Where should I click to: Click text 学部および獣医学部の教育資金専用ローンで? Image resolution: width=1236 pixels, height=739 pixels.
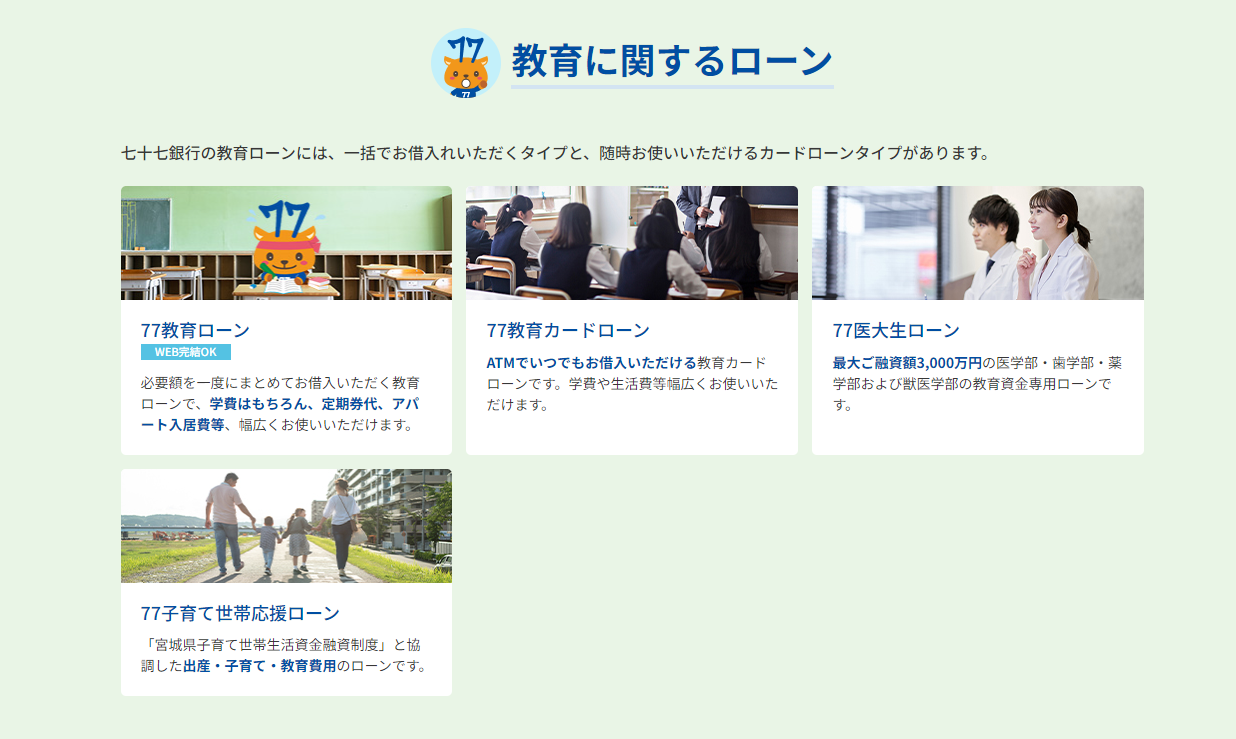[x=972, y=383]
